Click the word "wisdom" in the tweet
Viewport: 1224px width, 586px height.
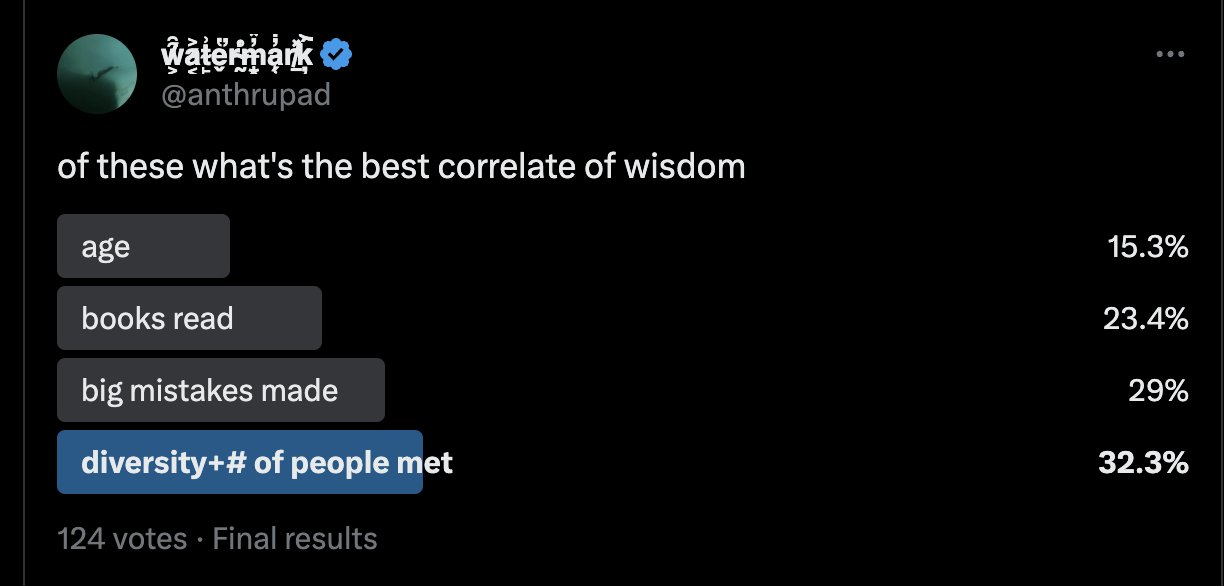(685, 166)
